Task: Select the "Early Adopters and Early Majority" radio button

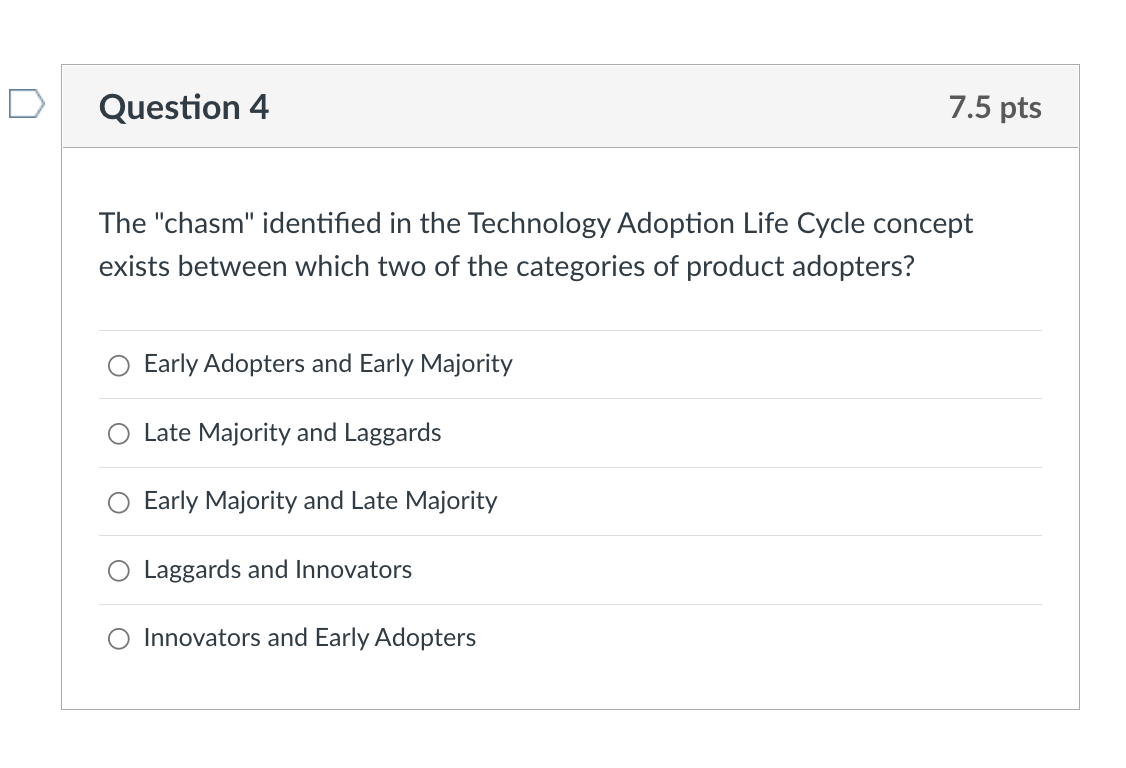Action: (118, 365)
